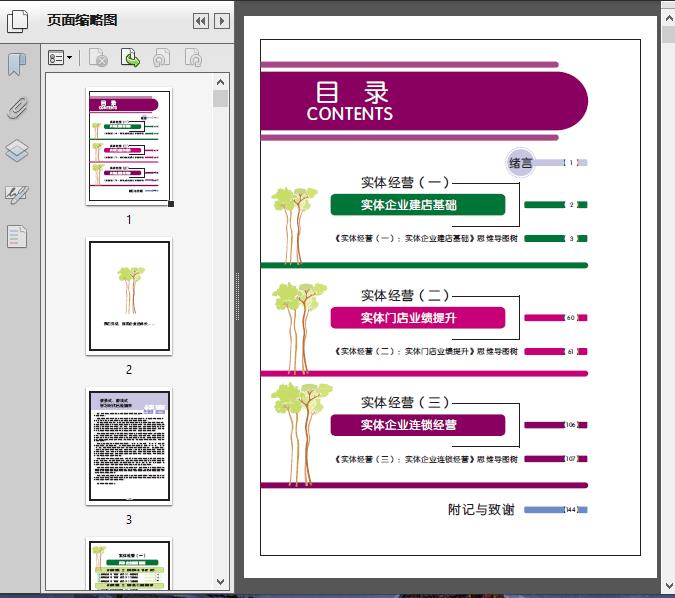Image resolution: width=675 pixels, height=598 pixels.
Task: Collapse the thumbnails pane with double-arrow button
Action: pyautogui.click(x=201, y=21)
